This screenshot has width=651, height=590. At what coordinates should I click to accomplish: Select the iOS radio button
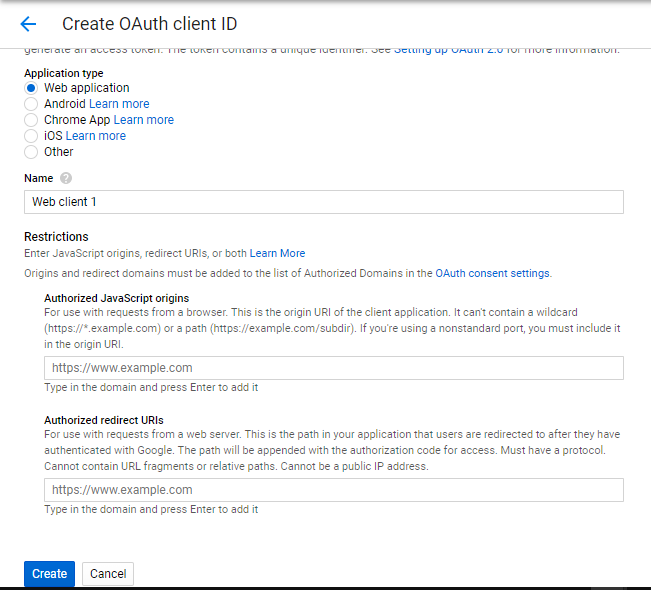point(31,136)
